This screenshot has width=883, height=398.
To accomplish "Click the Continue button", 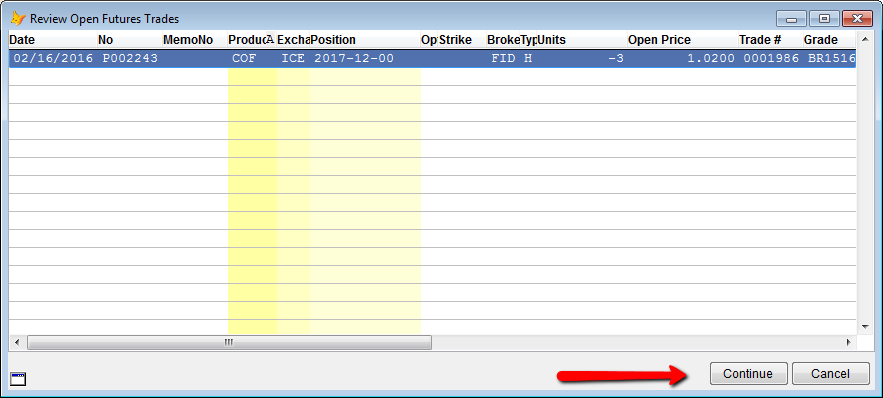I will click(748, 373).
